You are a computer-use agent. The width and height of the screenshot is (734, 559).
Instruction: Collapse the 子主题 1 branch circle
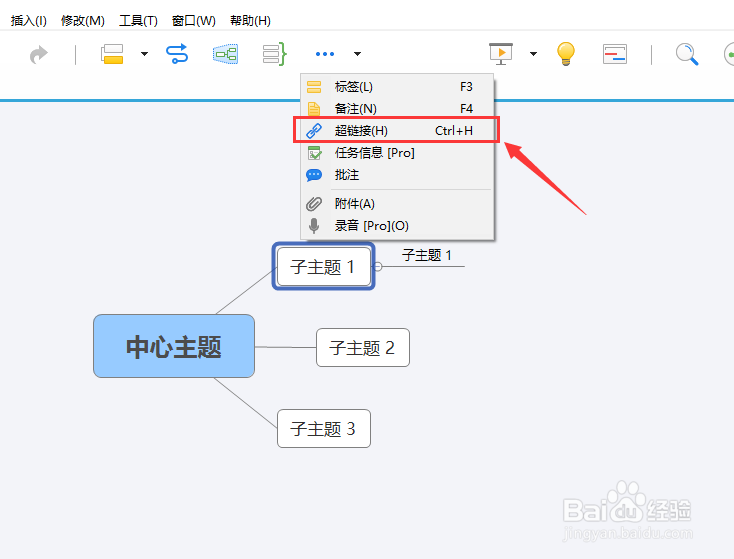point(378,266)
